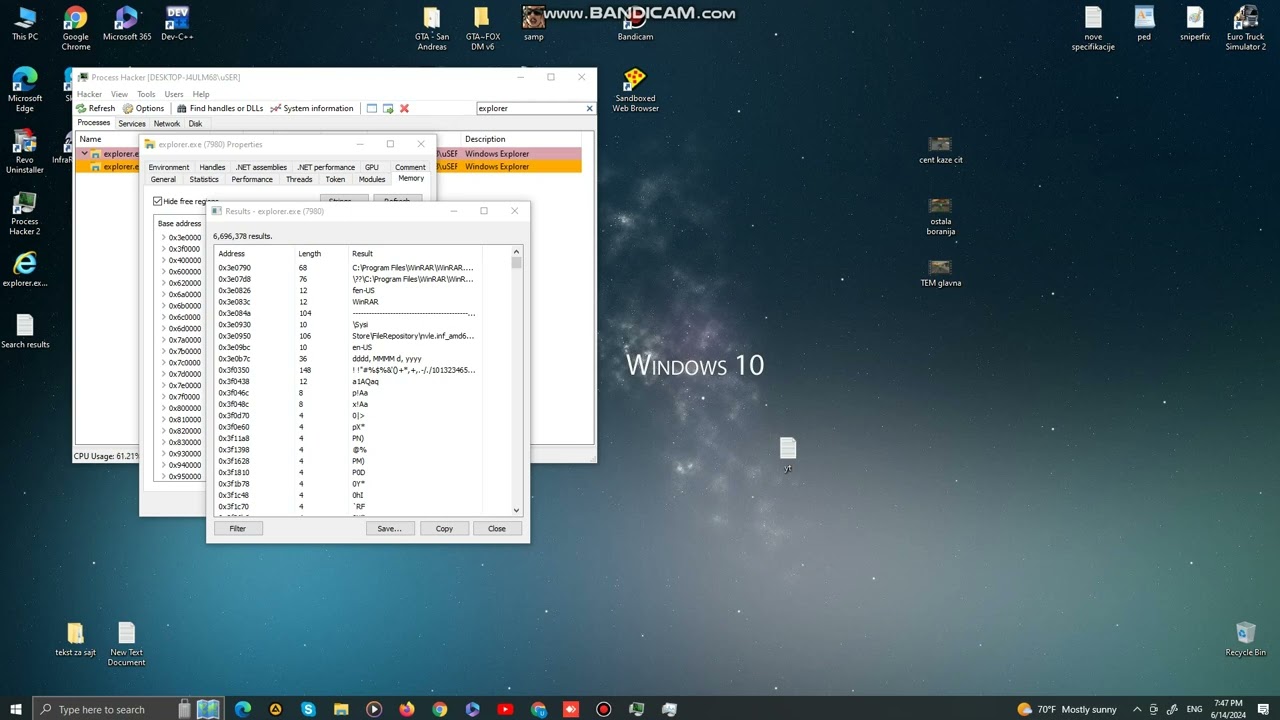Expand memory region 0x6a0000
This screenshot has height=720, width=1280.
click(163, 294)
